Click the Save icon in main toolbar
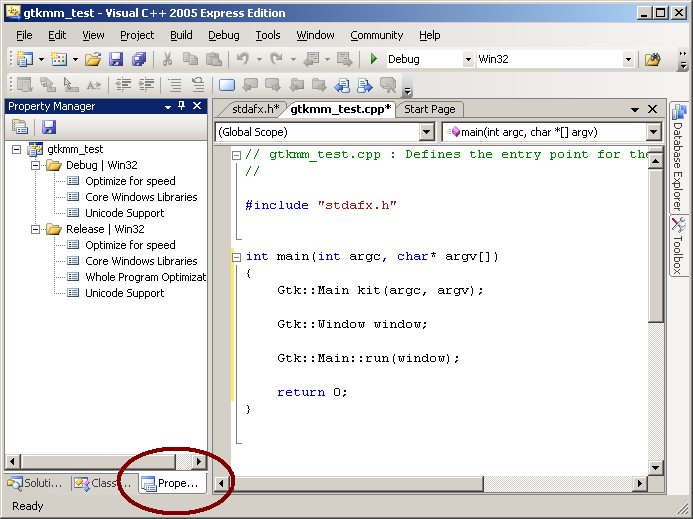 tap(116, 60)
